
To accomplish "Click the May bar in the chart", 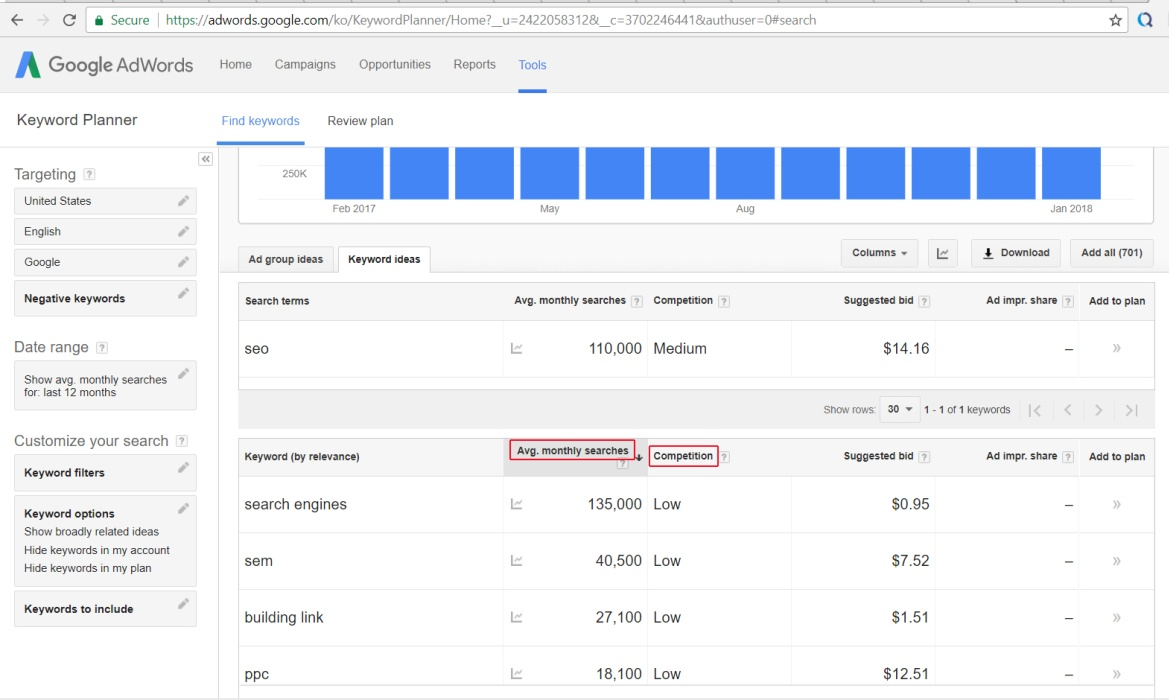I will coord(549,173).
